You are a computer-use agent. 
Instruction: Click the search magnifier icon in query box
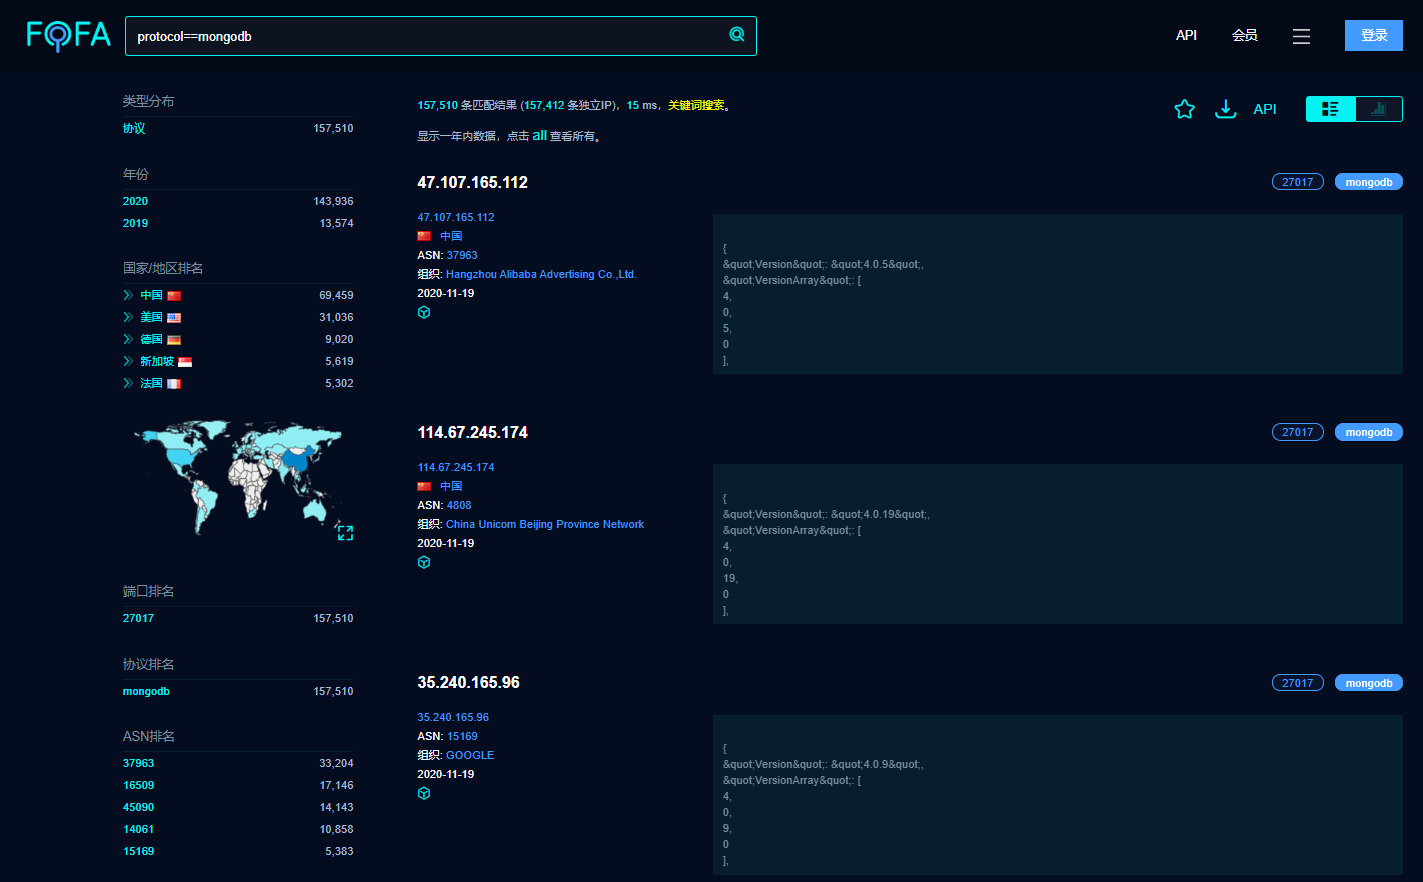click(x=737, y=35)
